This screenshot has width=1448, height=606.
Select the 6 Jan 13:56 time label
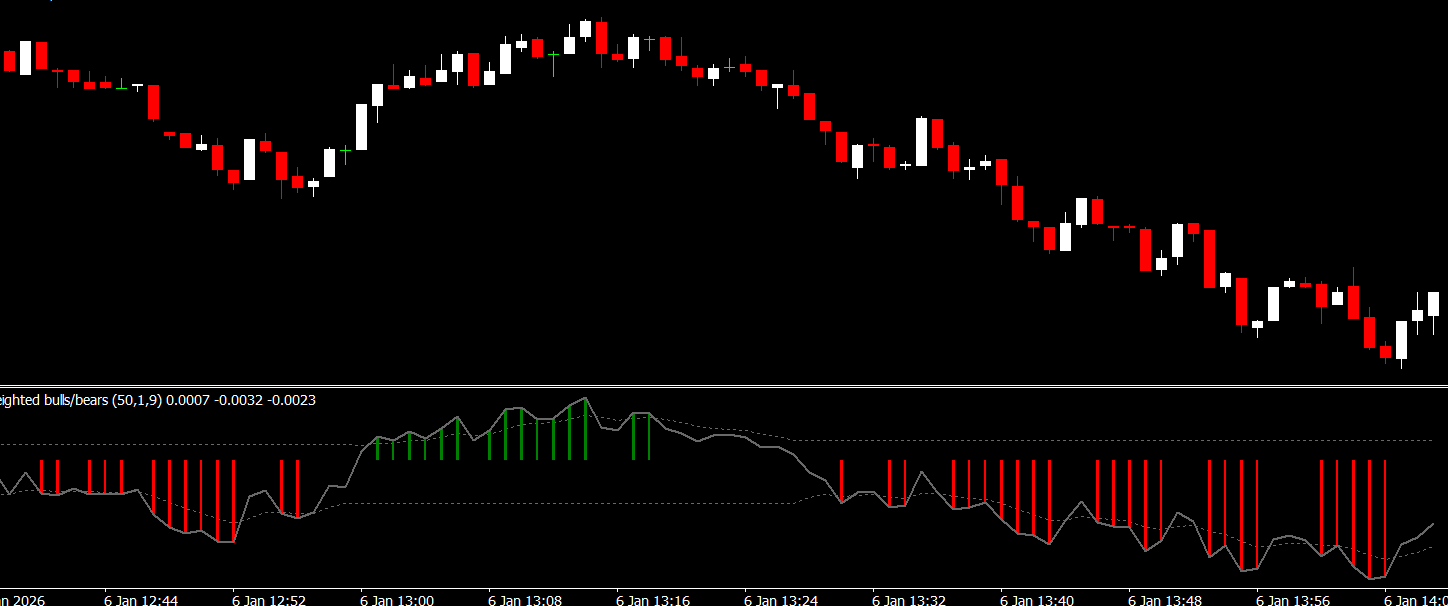click(x=1293, y=600)
